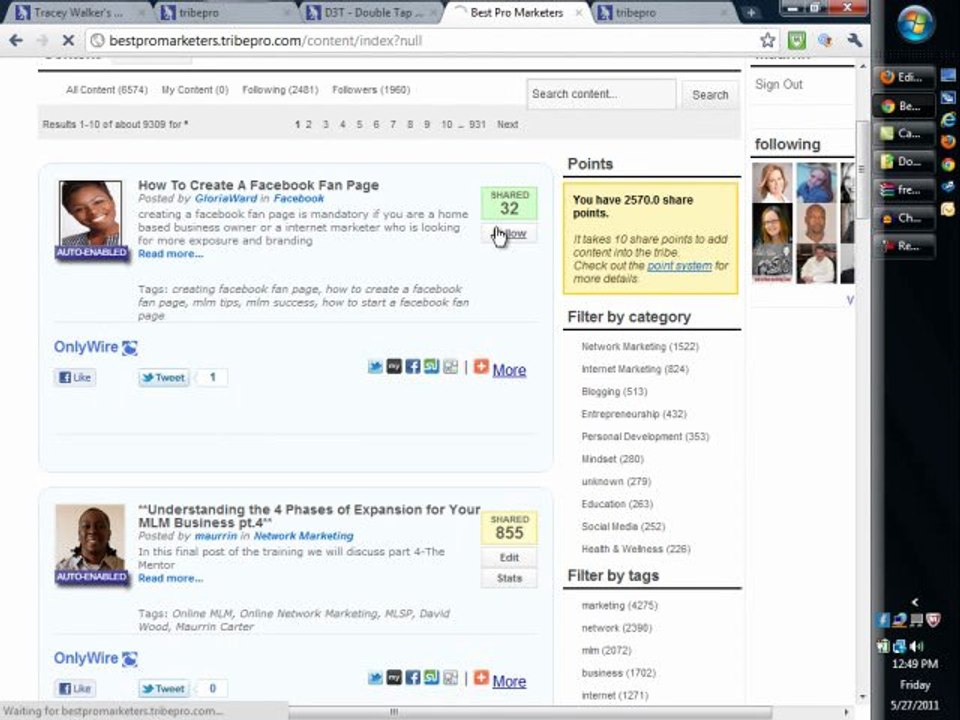Viewport: 960px width, 720px height.
Task: Open the Firefox 'Edi...' taskbar item
Action: [x=904, y=77]
